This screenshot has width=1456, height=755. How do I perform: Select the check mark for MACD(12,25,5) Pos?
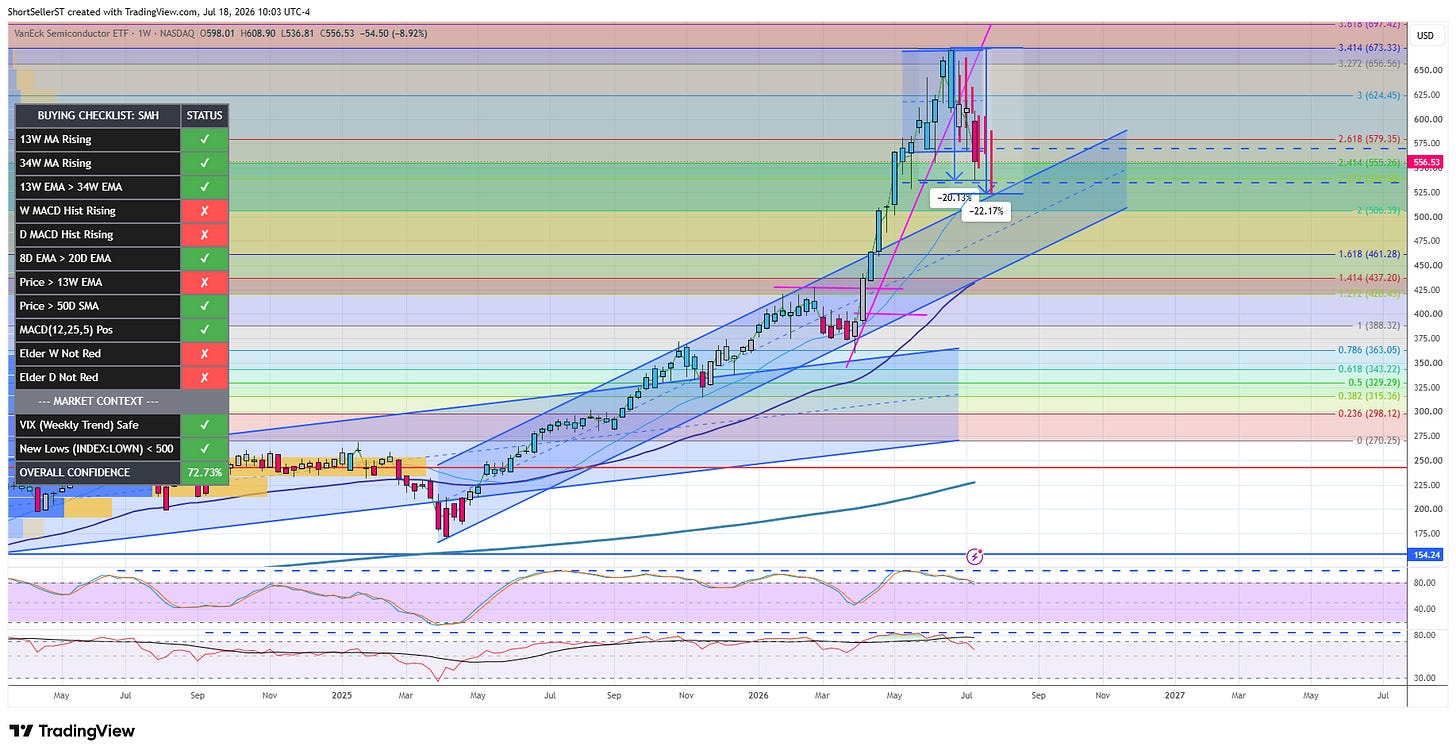(205, 330)
